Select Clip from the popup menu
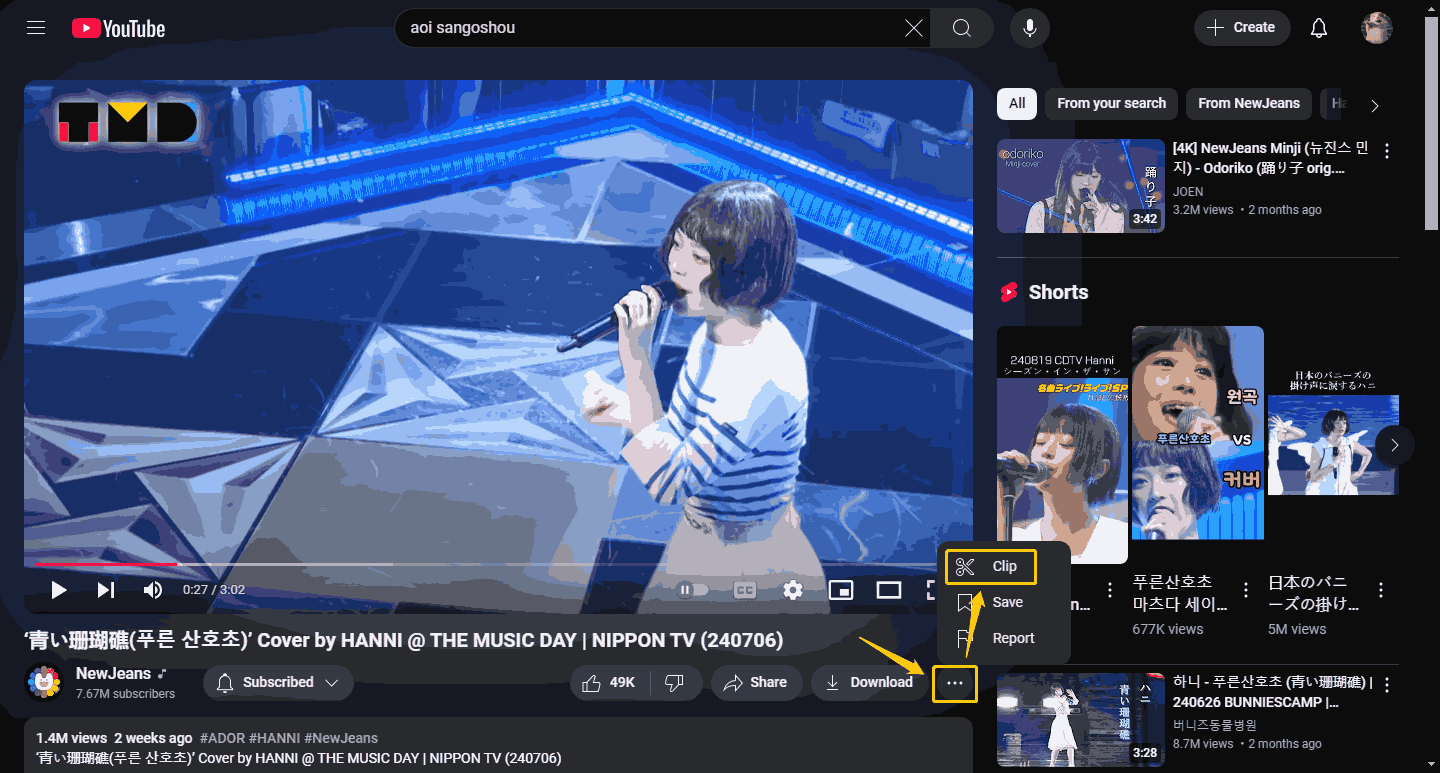 (x=991, y=567)
